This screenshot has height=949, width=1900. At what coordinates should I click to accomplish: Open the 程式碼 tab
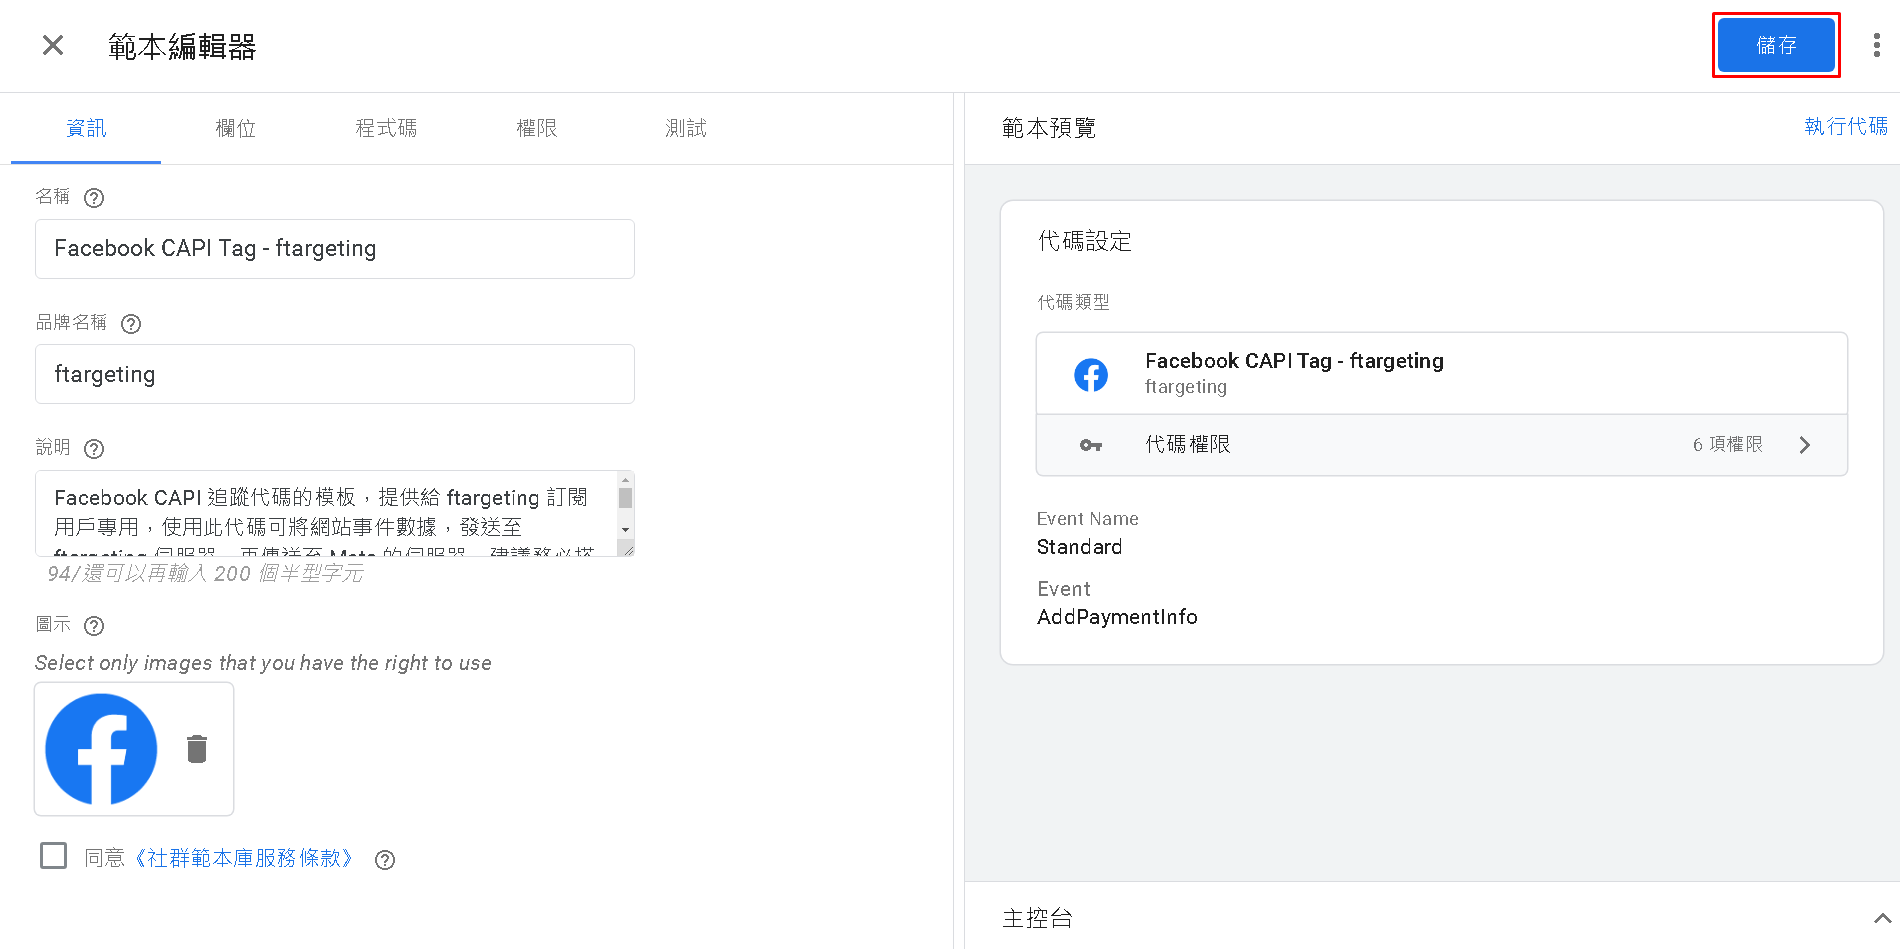coord(386,128)
